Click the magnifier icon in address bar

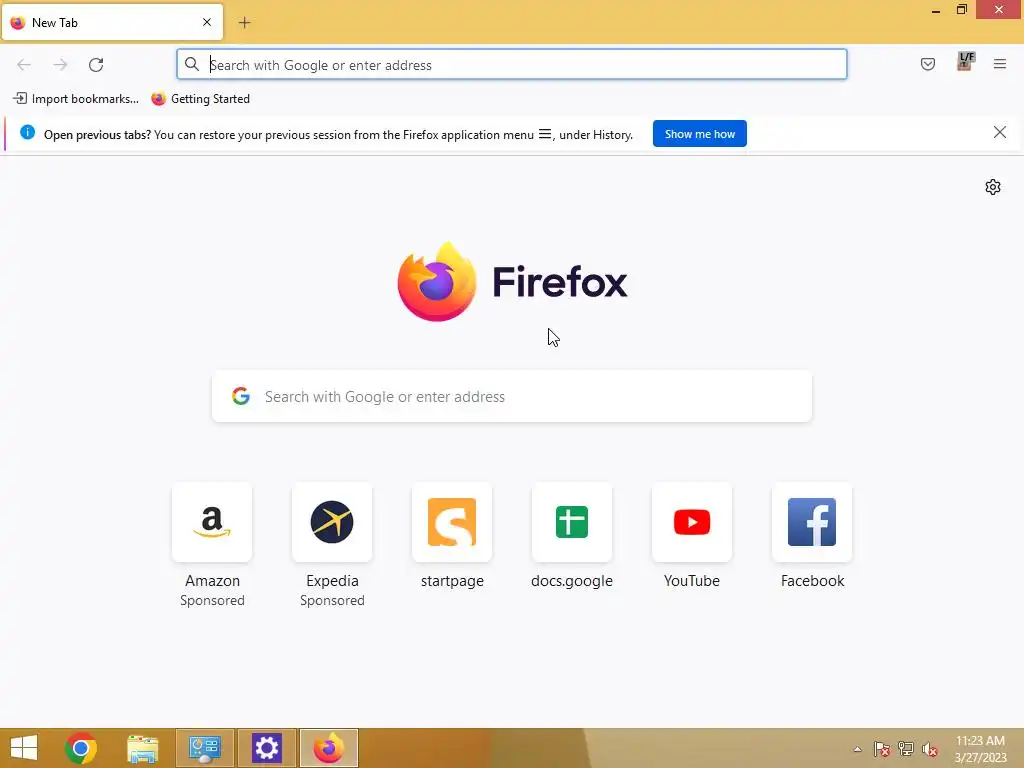point(191,64)
